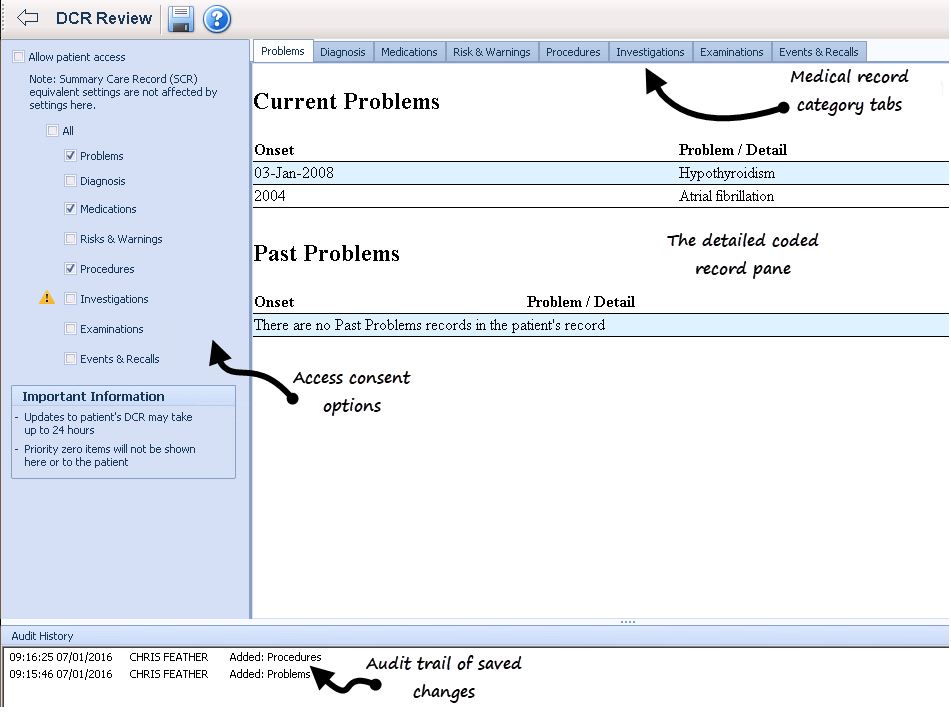Image resolution: width=951 pixels, height=712 pixels.
Task: Enable the Events & Recalls checkbox
Action: (70, 359)
